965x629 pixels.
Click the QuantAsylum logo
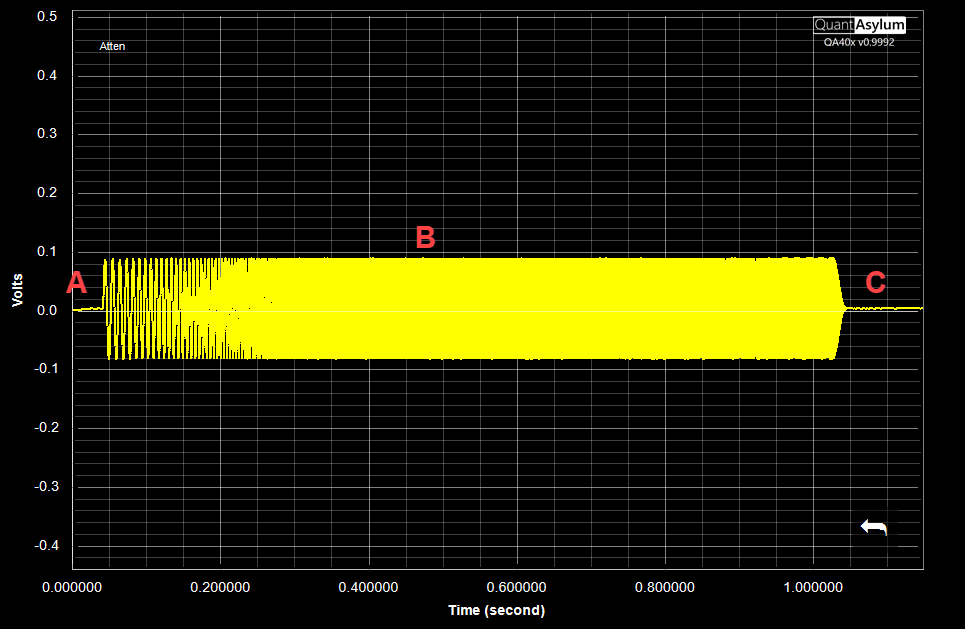point(859,25)
